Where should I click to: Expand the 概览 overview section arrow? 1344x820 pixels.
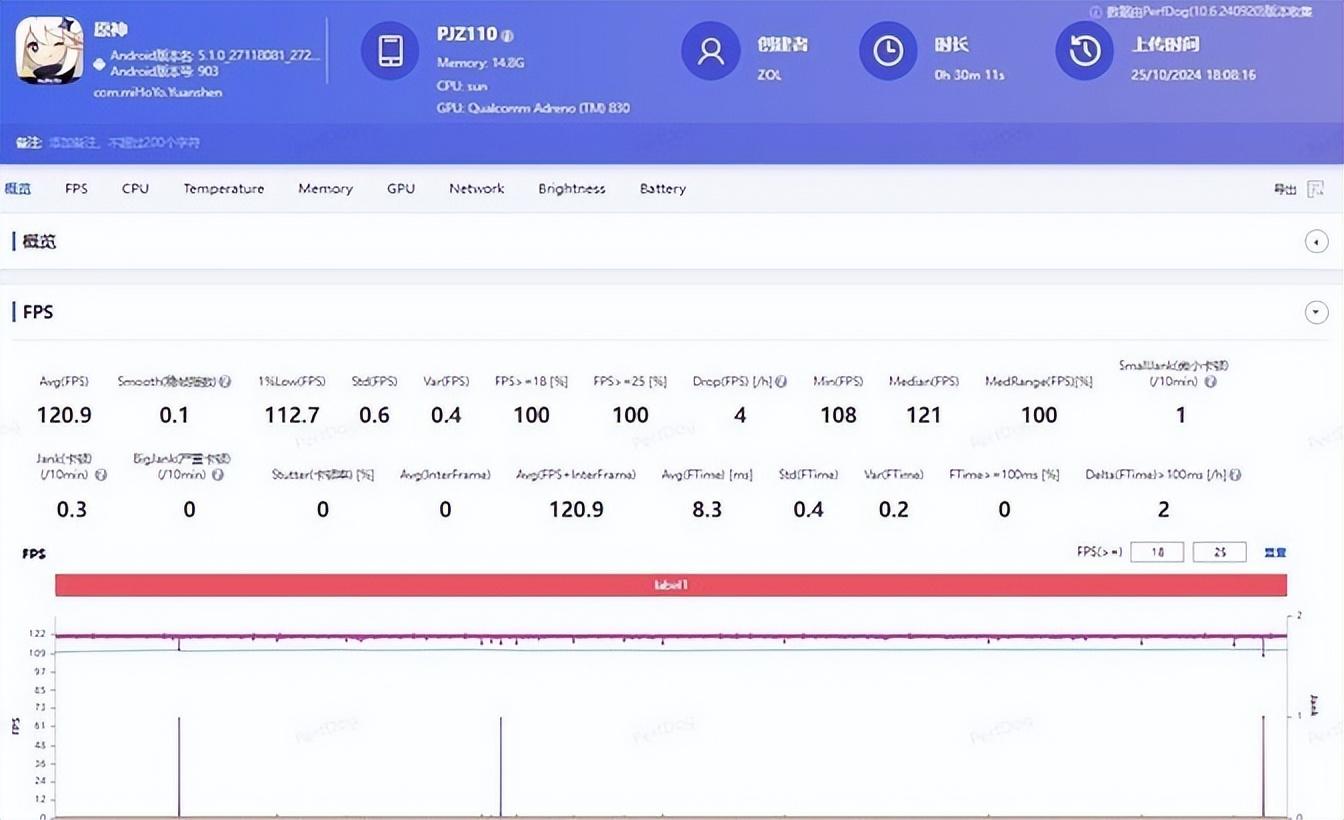[x=1316, y=242]
